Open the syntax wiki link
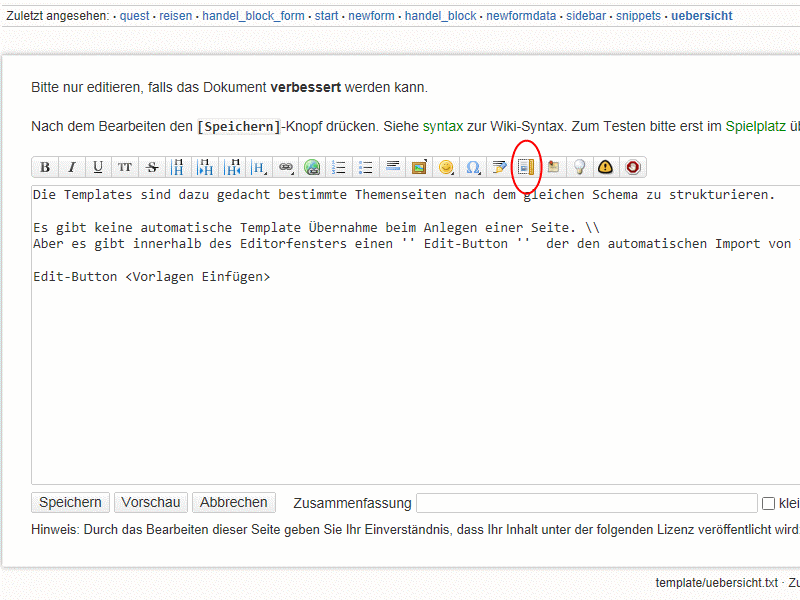 click(442, 126)
